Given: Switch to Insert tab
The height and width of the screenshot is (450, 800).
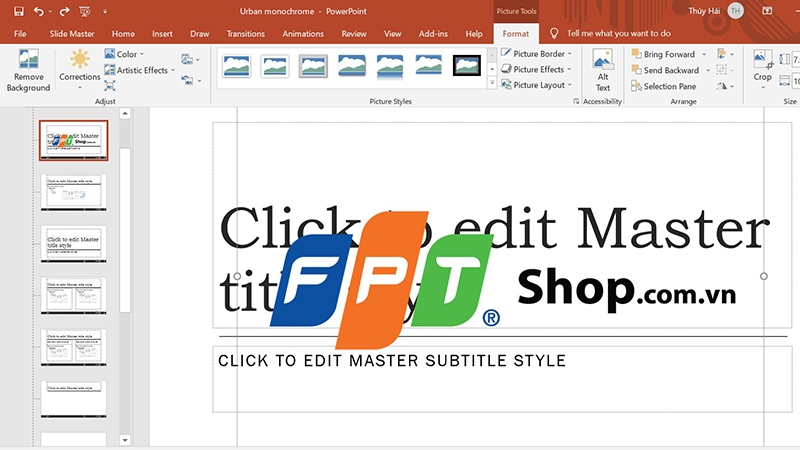Looking at the screenshot, I should tap(162, 34).
